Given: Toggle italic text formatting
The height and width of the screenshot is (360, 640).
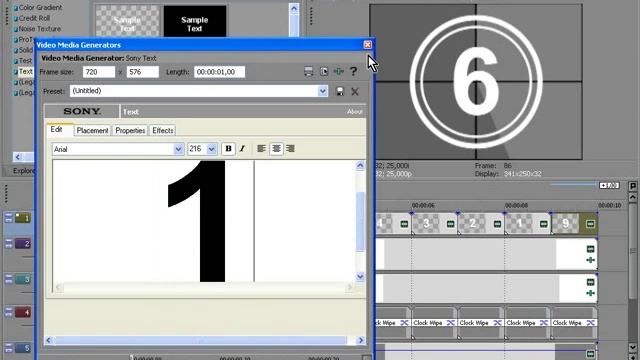Looking at the screenshot, I should (x=242, y=149).
